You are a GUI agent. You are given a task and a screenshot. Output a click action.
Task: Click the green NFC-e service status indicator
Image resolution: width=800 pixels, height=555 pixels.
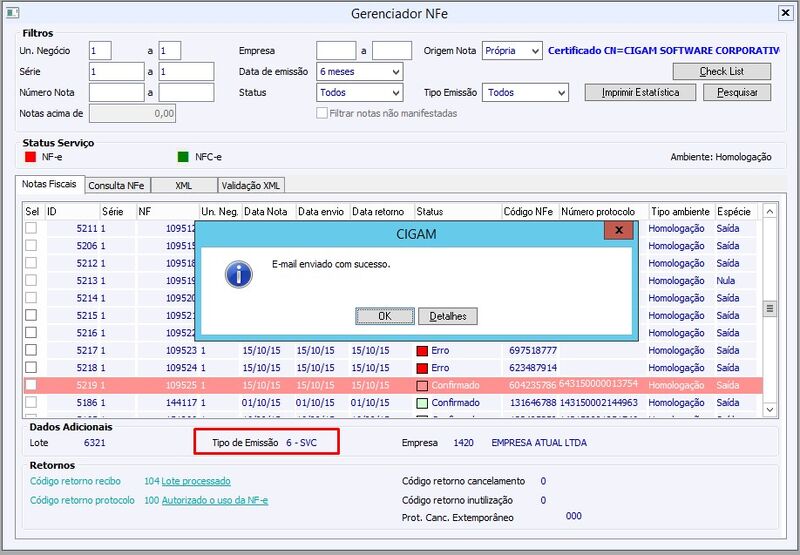183,157
